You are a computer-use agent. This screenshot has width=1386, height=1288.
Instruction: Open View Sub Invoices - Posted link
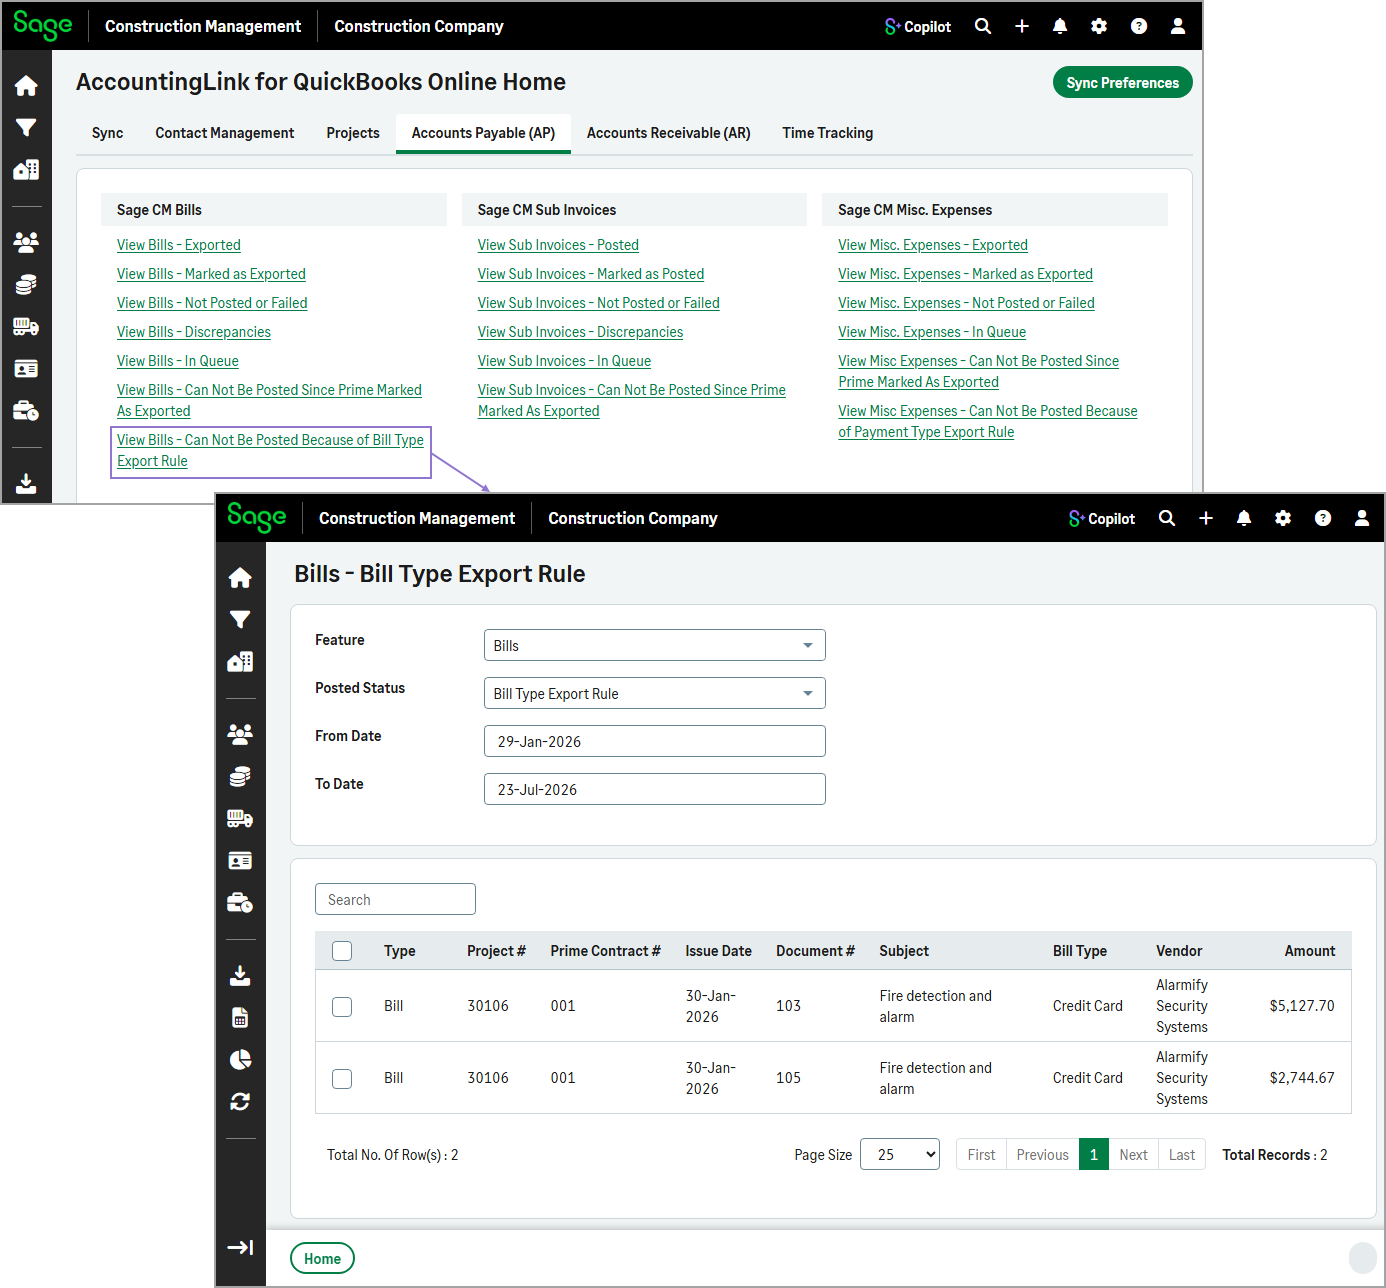558,245
